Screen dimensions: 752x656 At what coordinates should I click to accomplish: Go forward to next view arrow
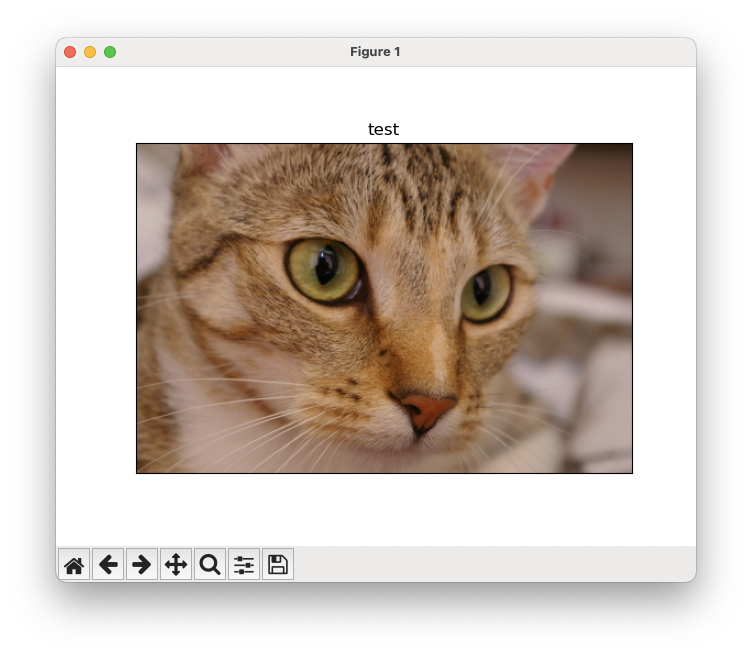142,564
